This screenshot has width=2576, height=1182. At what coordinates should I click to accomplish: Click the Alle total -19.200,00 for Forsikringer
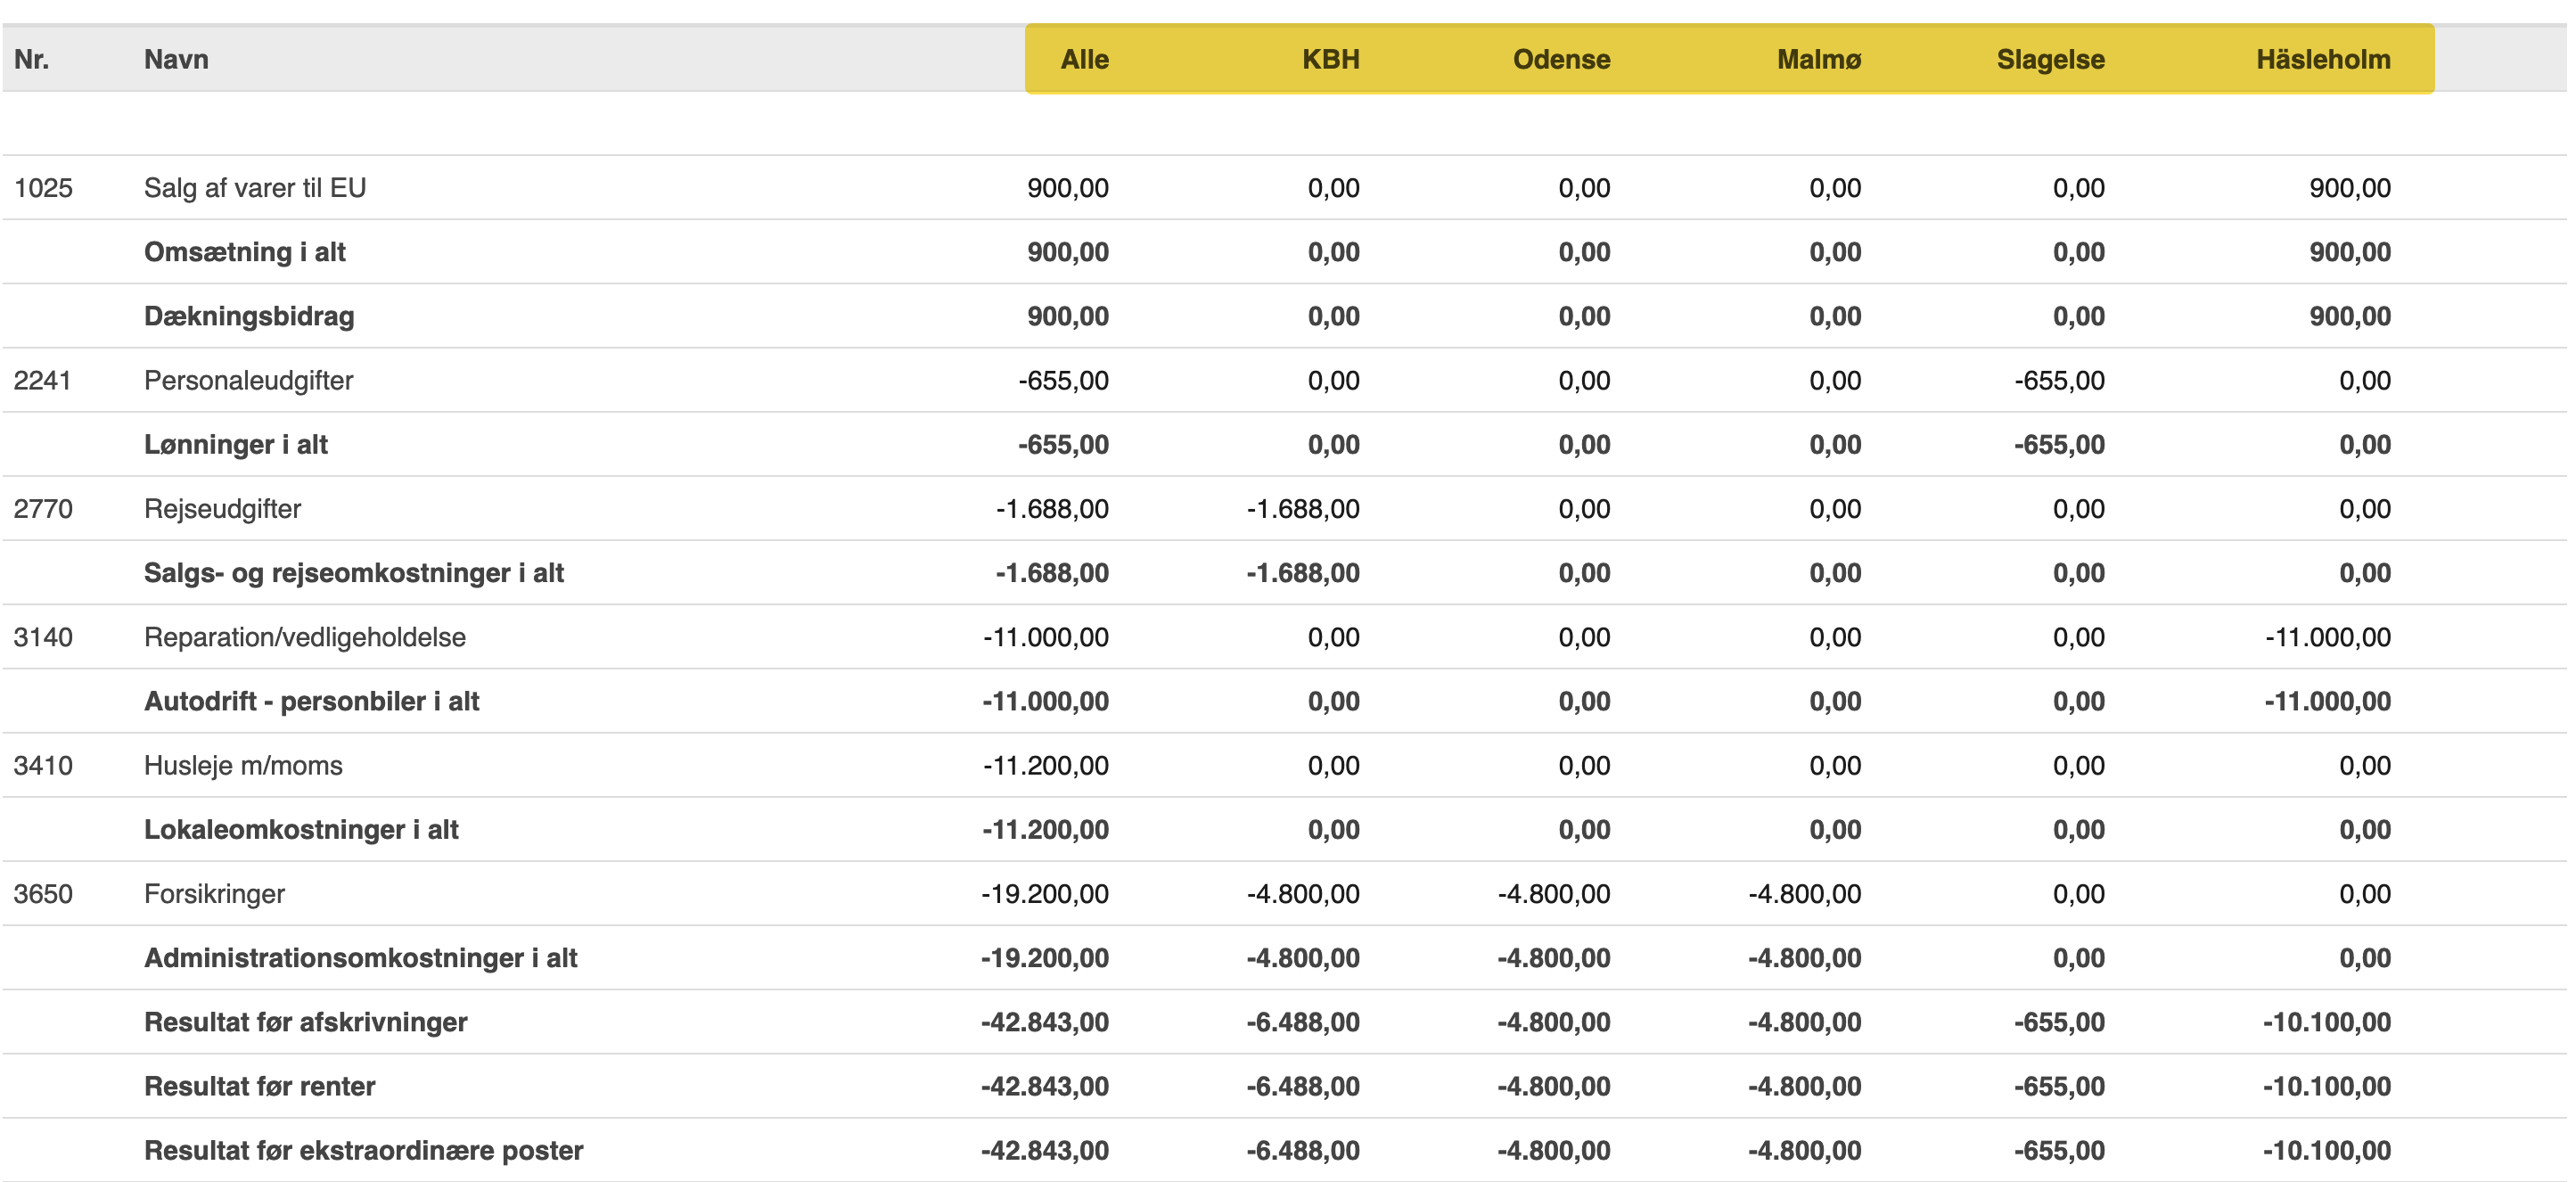coord(1044,894)
